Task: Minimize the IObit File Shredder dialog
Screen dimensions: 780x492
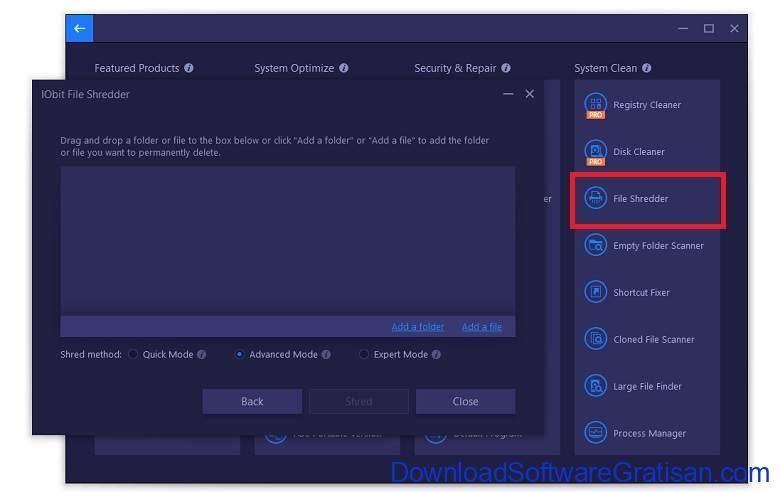Action: click(508, 94)
